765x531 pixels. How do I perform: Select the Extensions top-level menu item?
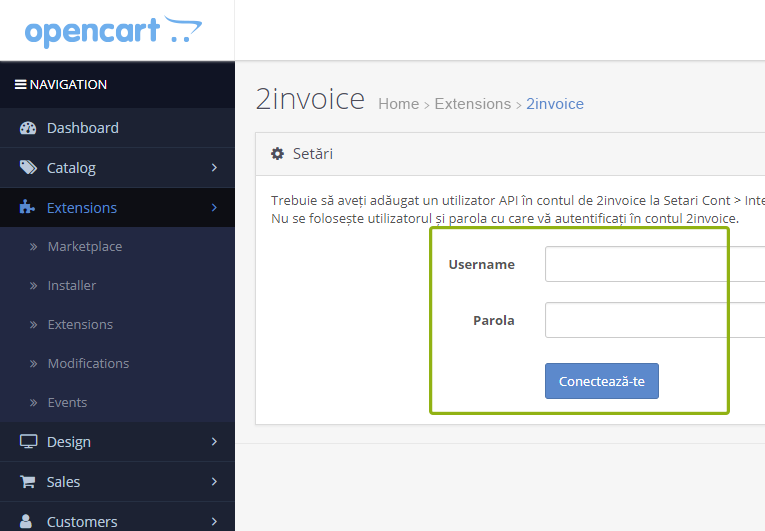pyautogui.click(x=117, y=207)
